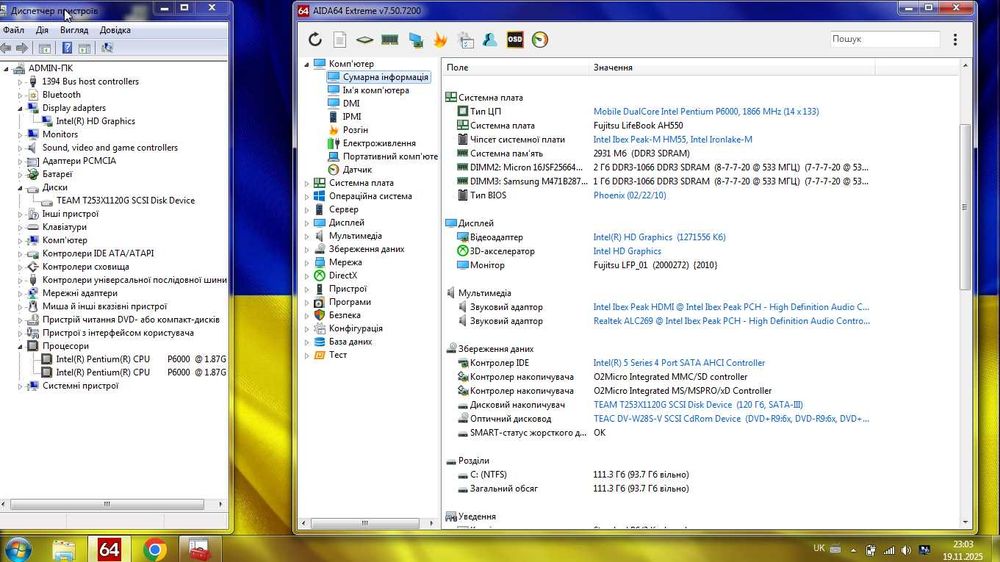This screenshot has width=1000, height=562.
Task: Open Mobile DualCore Intel Pentium P6000 link
Action: (706, 112)
